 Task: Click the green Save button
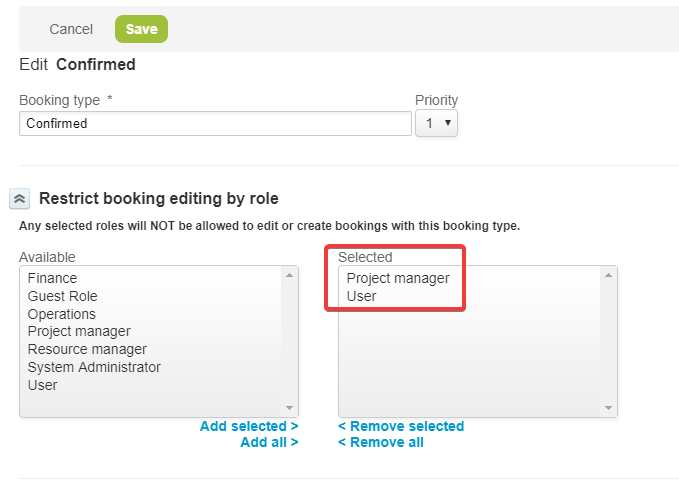point(141,29)
